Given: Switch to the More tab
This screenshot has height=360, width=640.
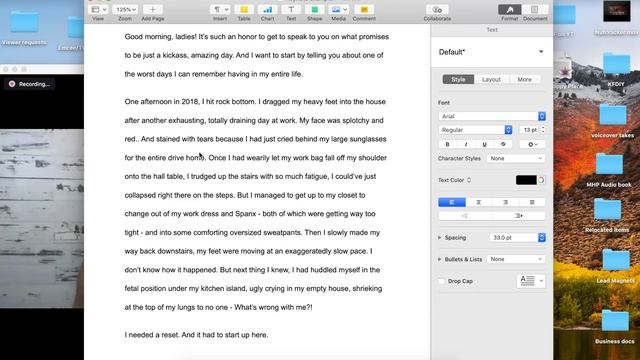Looking at the screenshot, I should [x=524, y=80].
